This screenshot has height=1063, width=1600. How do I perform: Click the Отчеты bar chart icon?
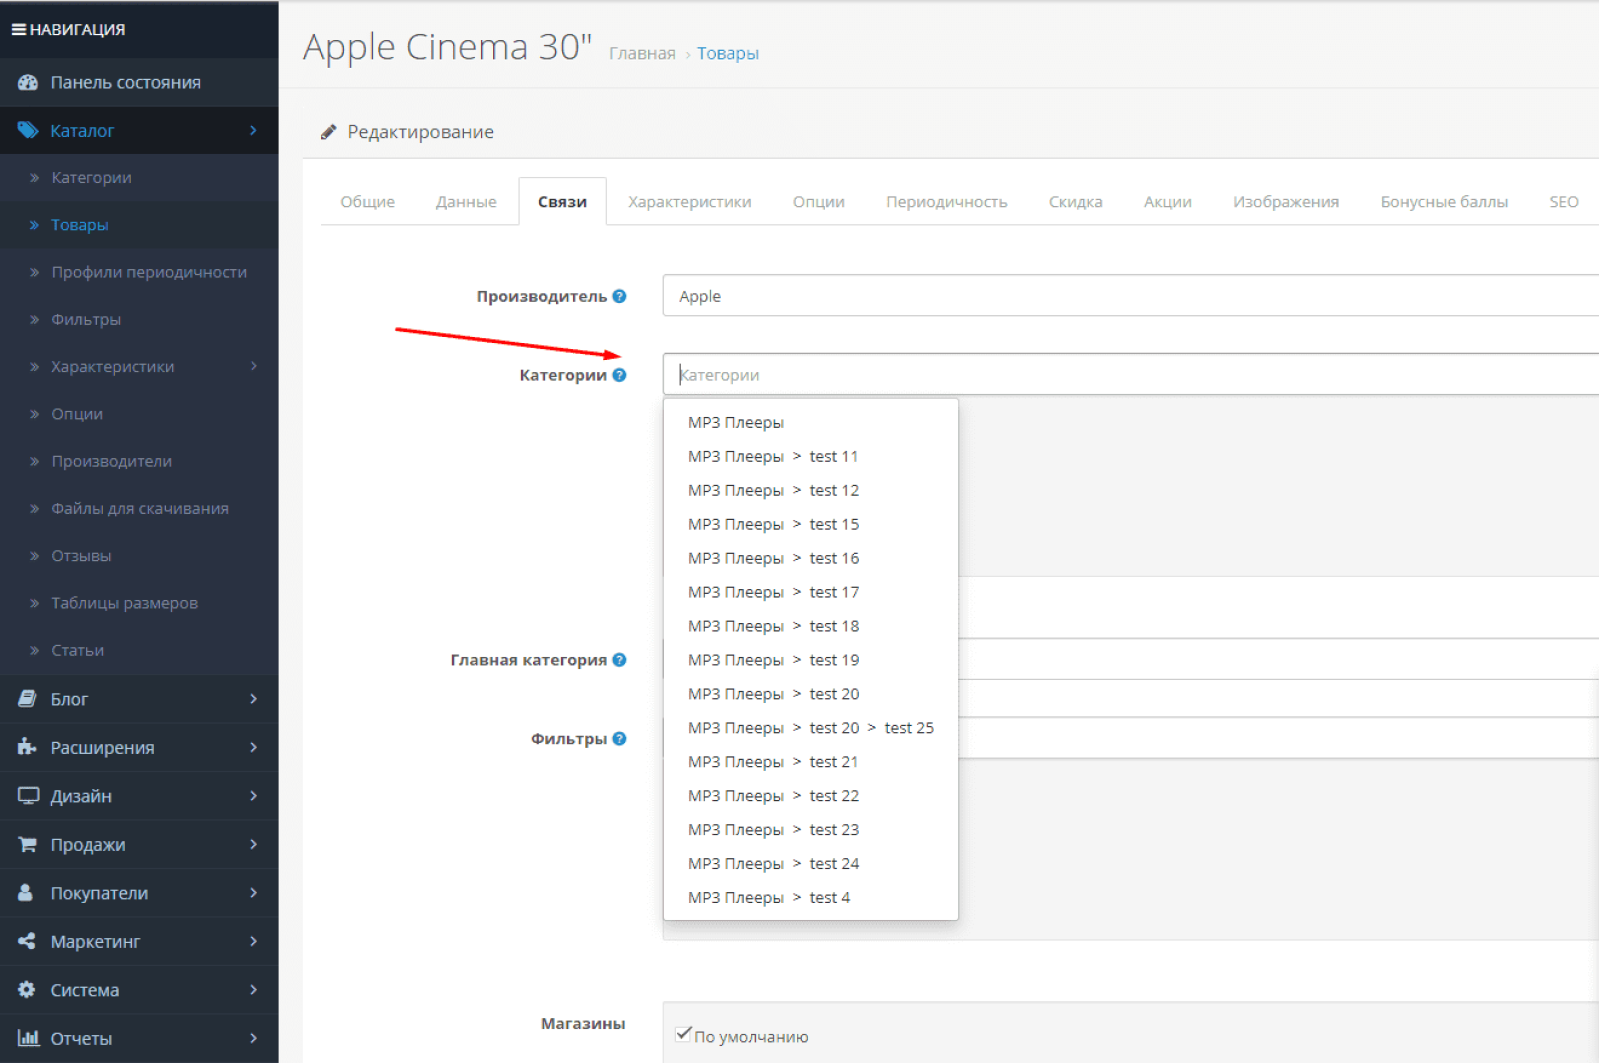pyautogui.click(x=28, y=1038)
